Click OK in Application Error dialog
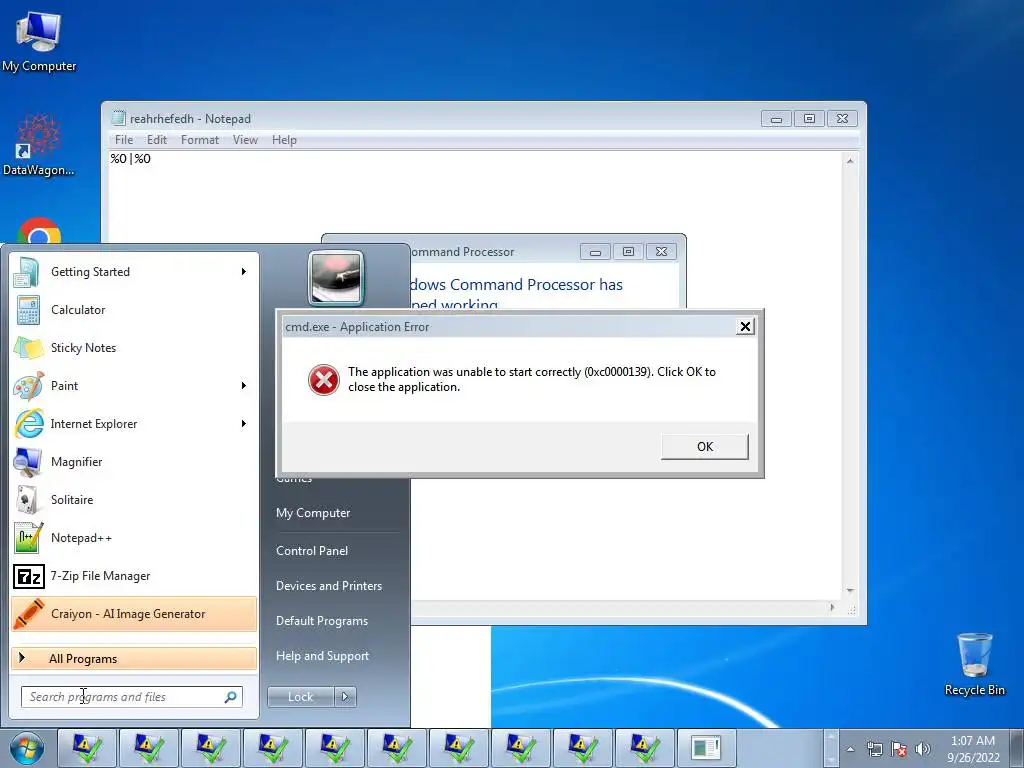The height and width of the screenshot is (768, 1024). click(x=705, y=447)
